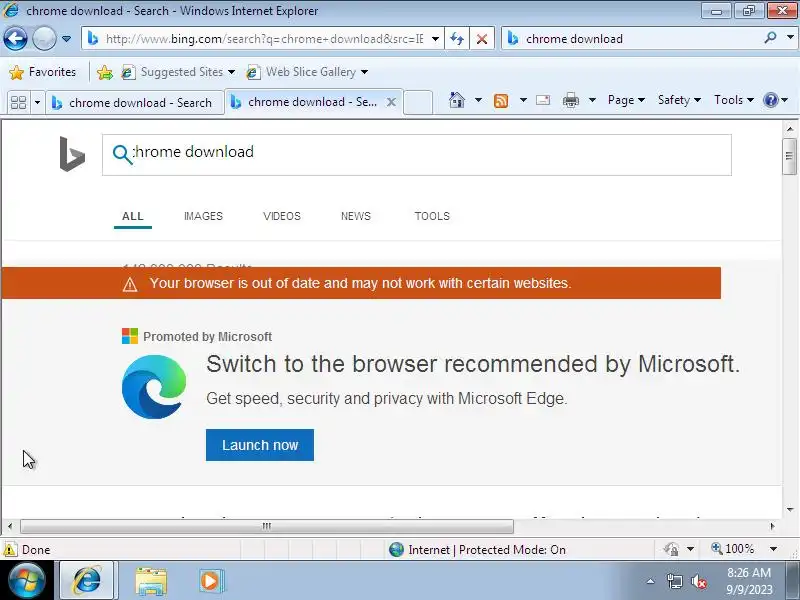
Task: Click the Home page icon
Action: (x=457, y=100)
